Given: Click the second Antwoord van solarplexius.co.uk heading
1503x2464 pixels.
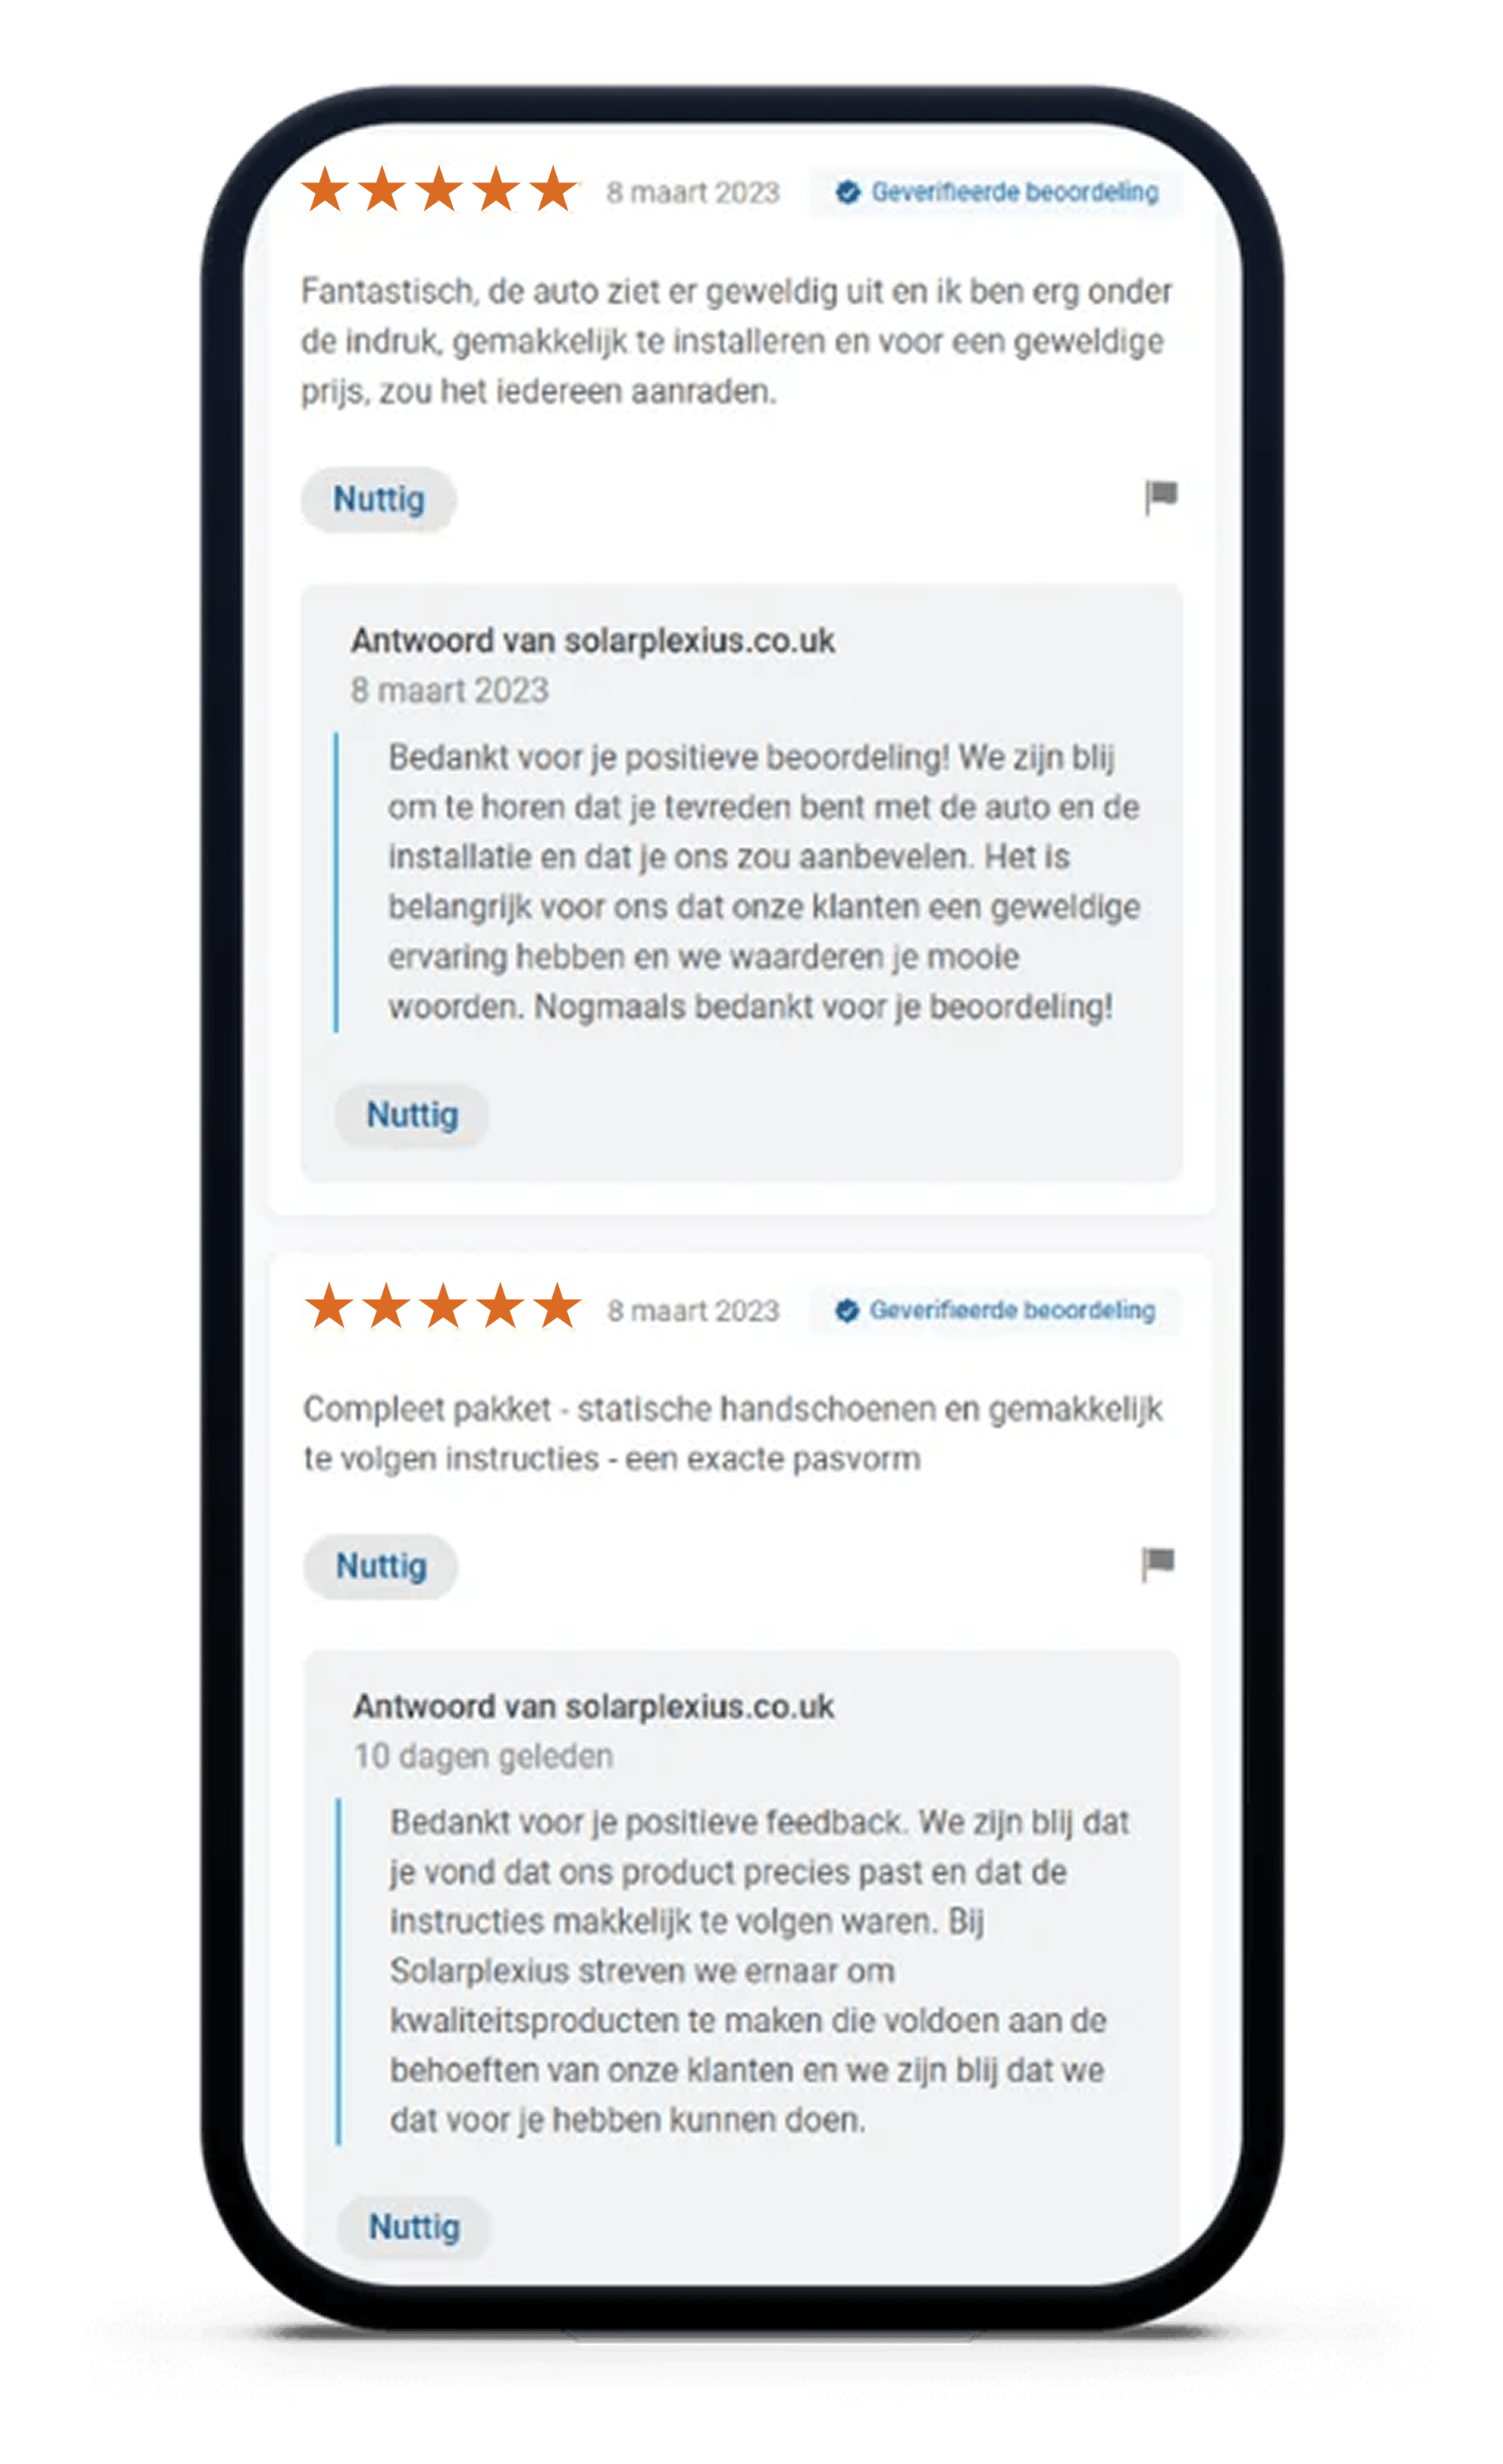Looking at the screenshot, I should 593,1707.
